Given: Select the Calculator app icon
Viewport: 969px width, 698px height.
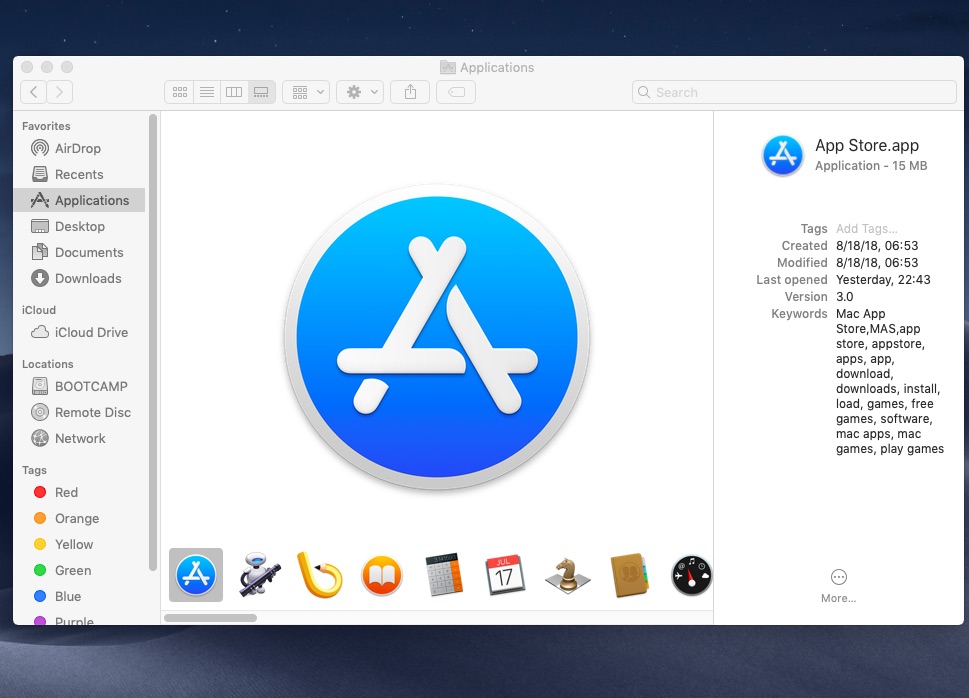Looking at the screenshot, I should point(443,575).
